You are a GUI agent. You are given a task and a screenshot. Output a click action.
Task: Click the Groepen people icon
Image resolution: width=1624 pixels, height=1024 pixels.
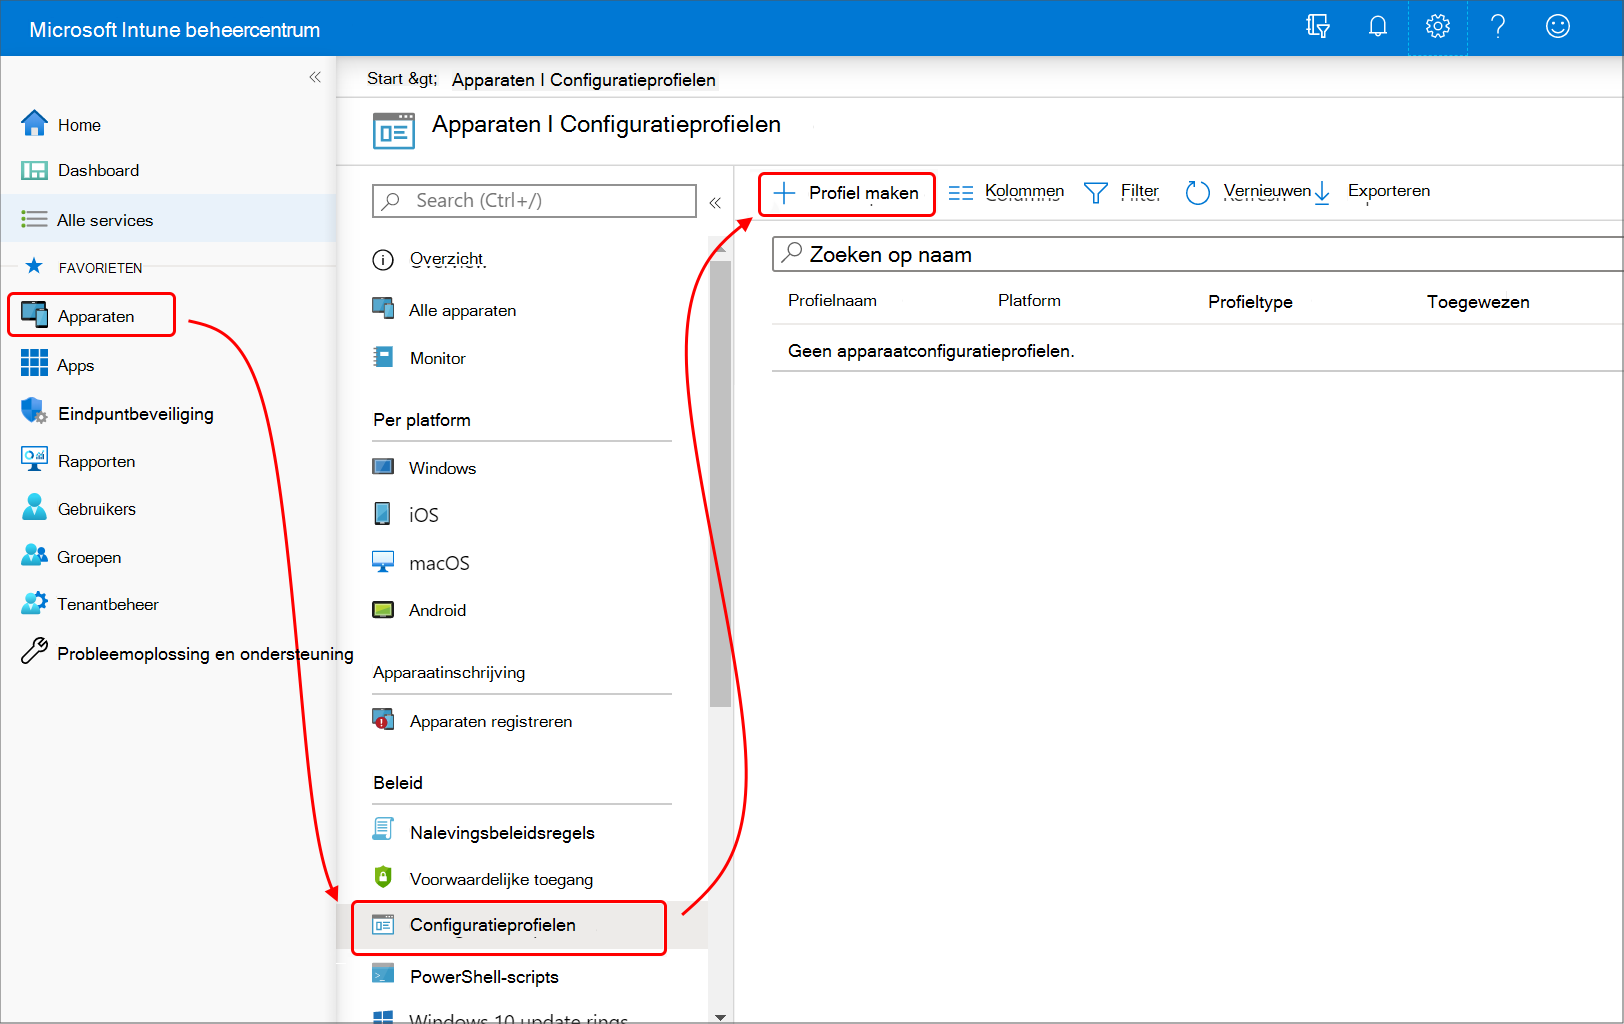(x=34, y=555)
